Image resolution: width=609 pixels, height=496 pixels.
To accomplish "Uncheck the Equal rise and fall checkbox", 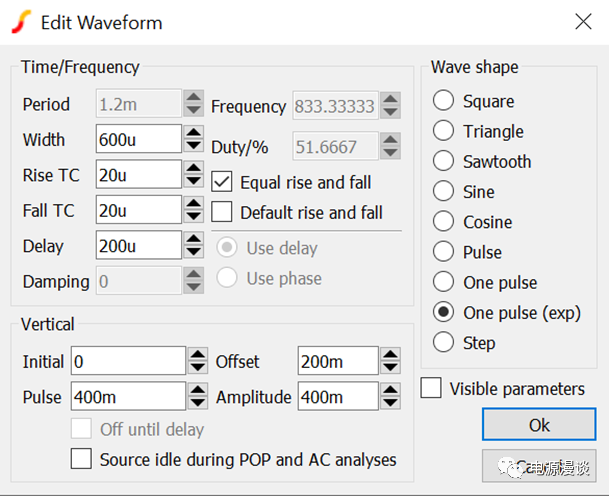I will point(222,182).
